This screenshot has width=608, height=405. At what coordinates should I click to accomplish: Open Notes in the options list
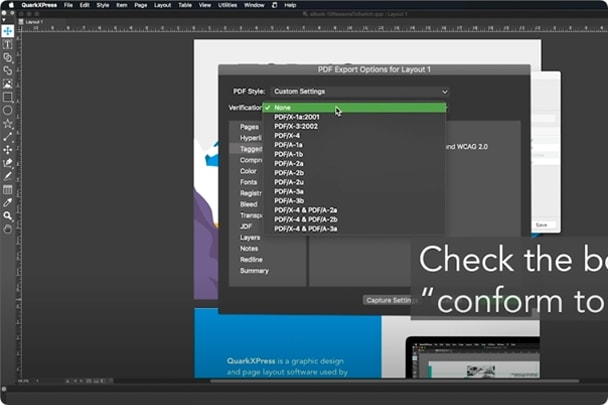coord(249,248)
